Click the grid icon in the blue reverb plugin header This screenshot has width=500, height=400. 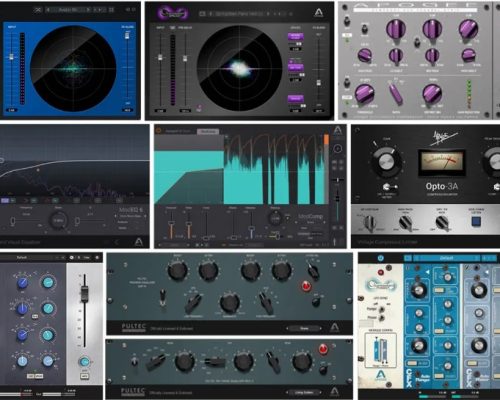[111, 10]
